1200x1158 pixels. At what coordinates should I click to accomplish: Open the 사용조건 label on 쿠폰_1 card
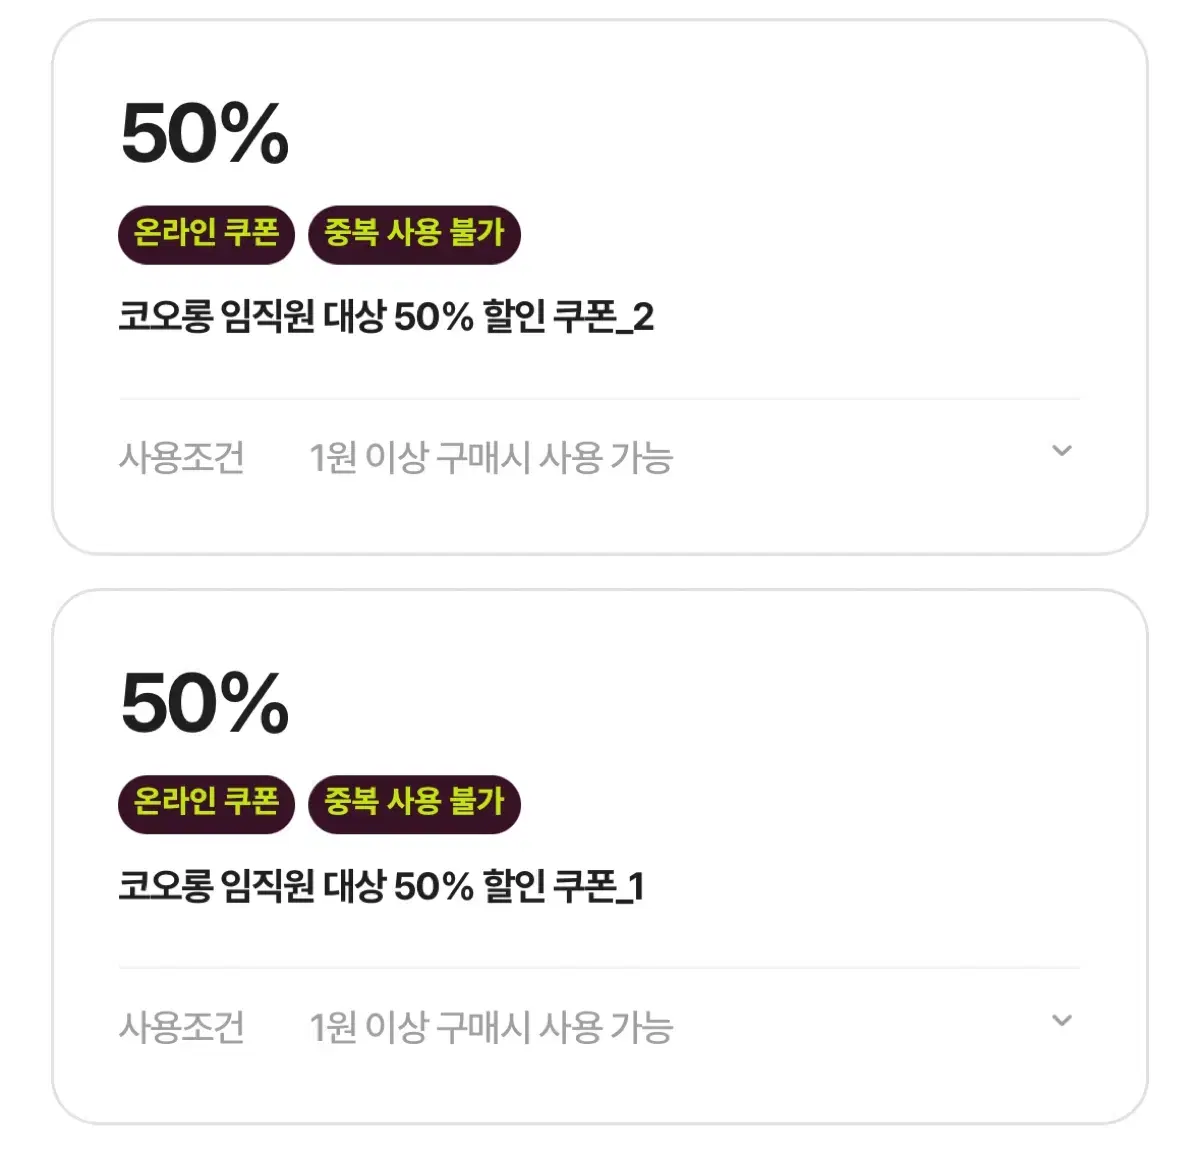coord(181,1027)
